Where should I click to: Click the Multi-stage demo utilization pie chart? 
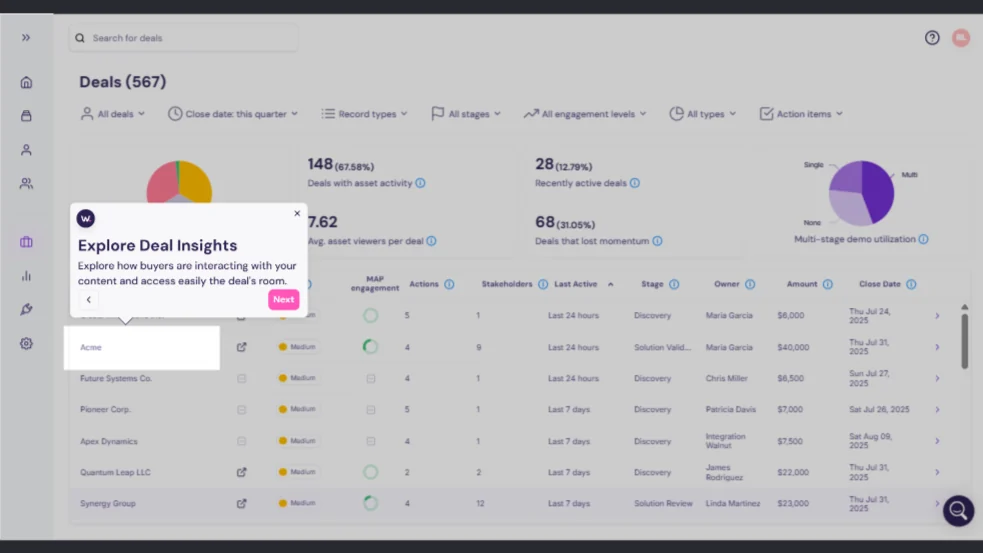(x=861, y=193)
